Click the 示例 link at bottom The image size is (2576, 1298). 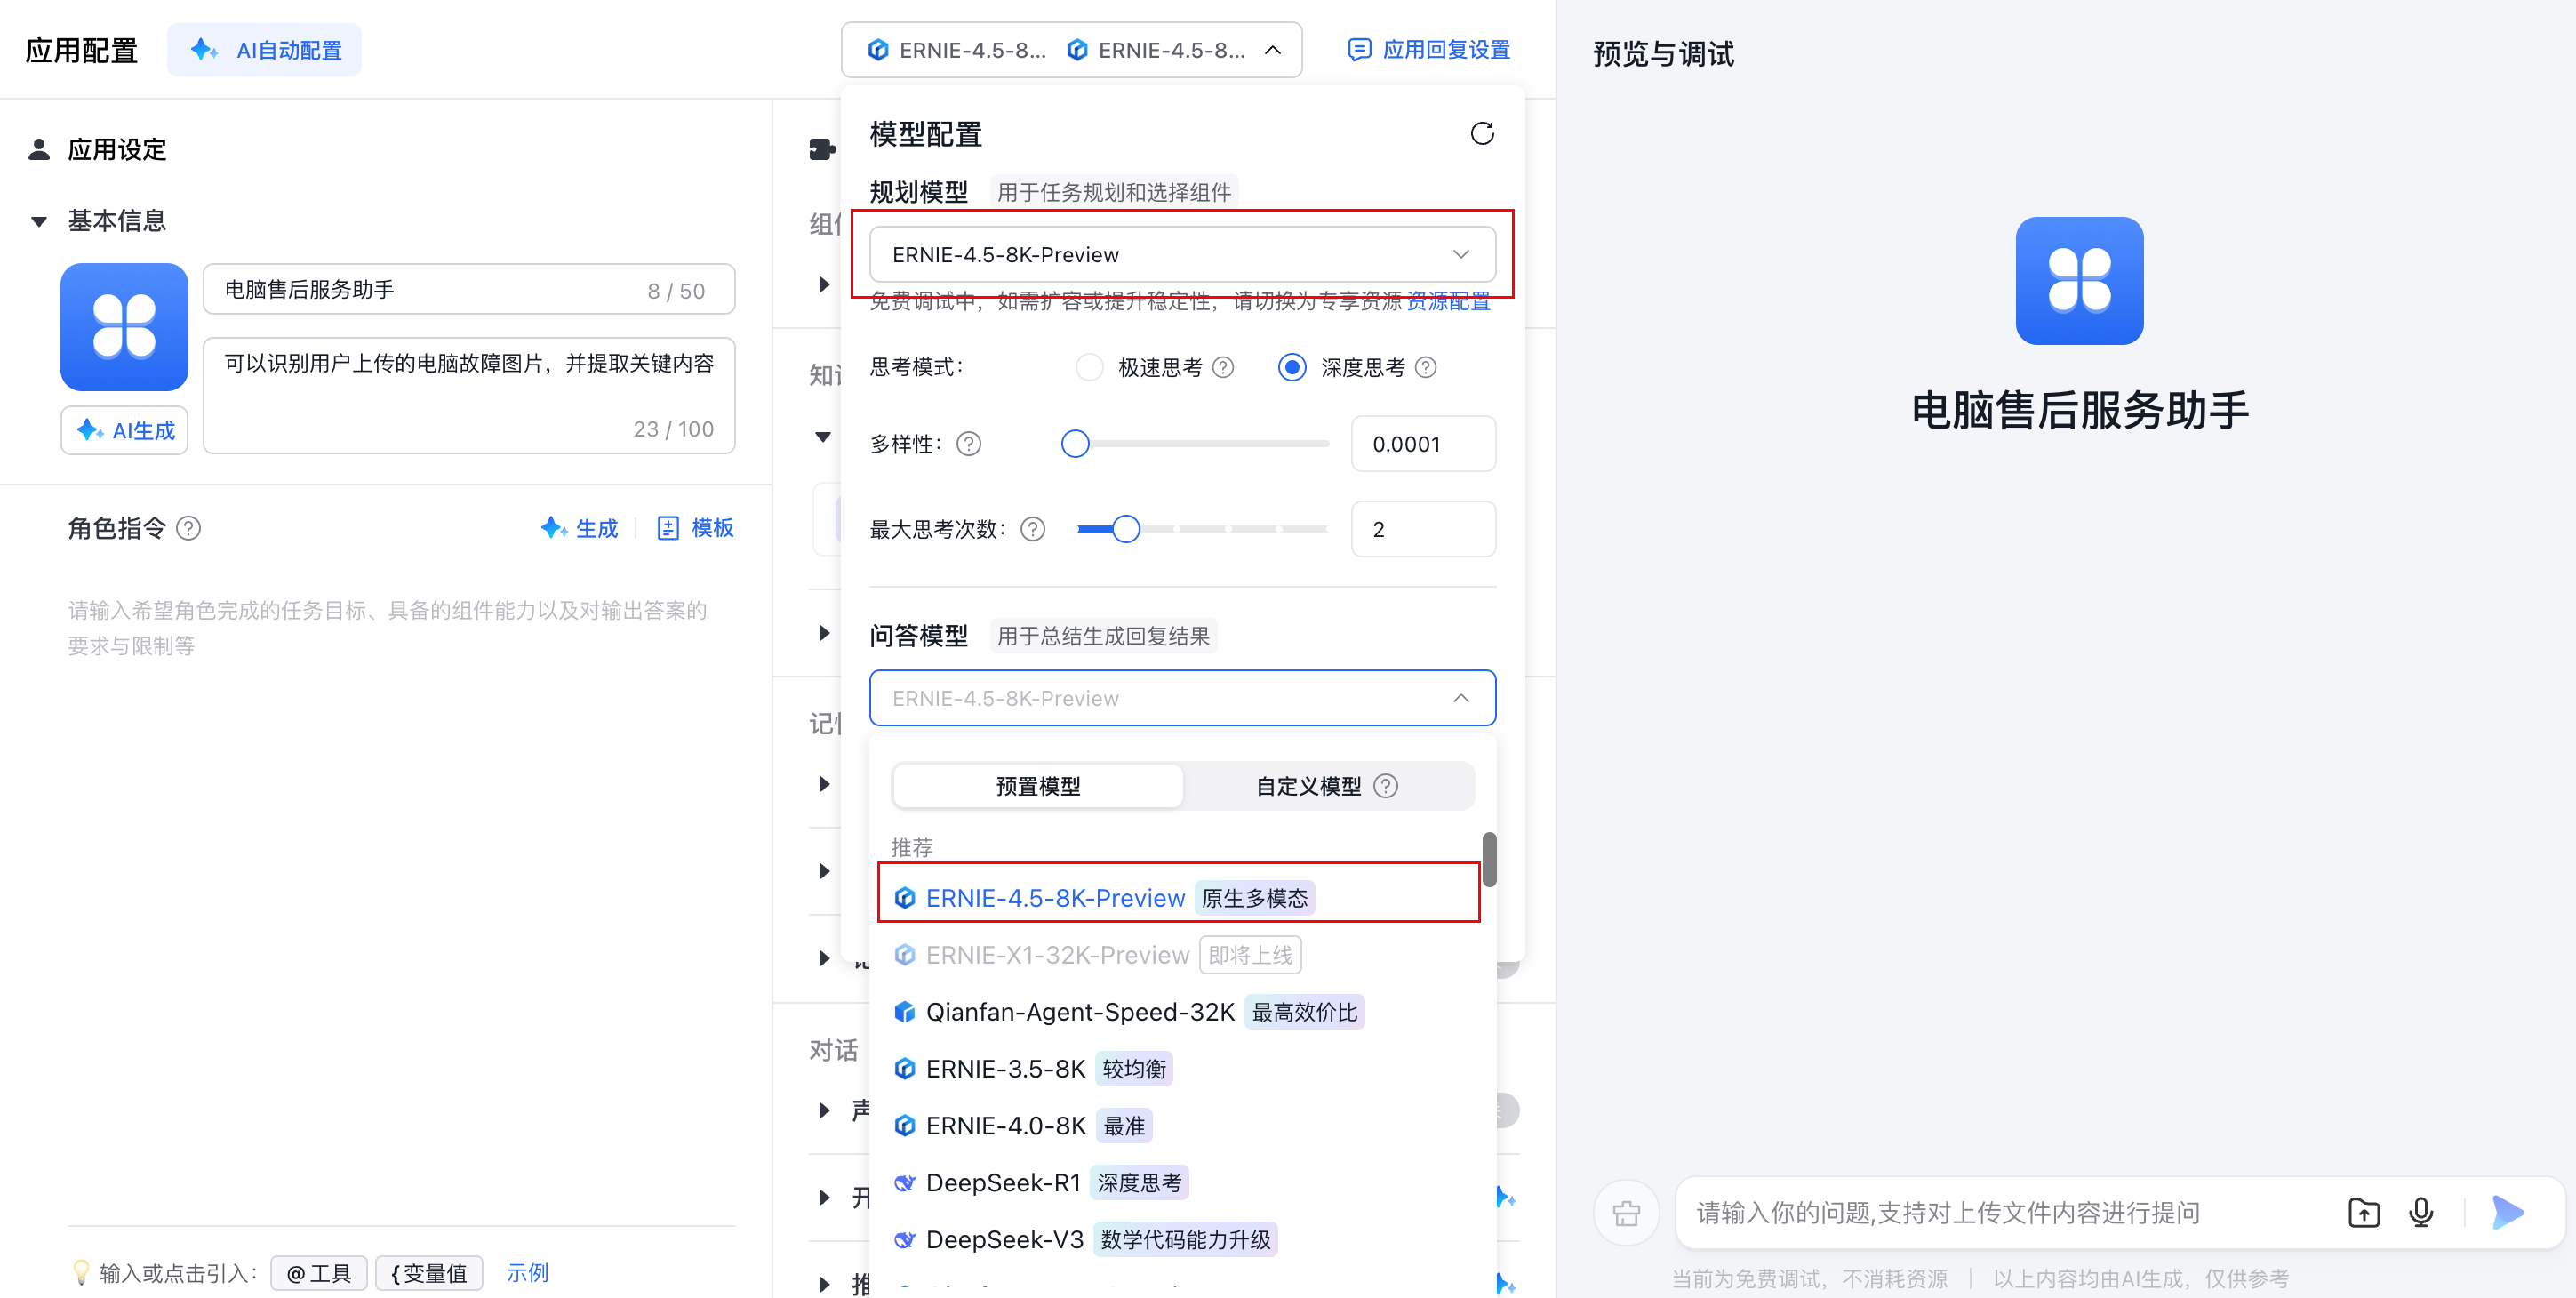coord(527,1272)
